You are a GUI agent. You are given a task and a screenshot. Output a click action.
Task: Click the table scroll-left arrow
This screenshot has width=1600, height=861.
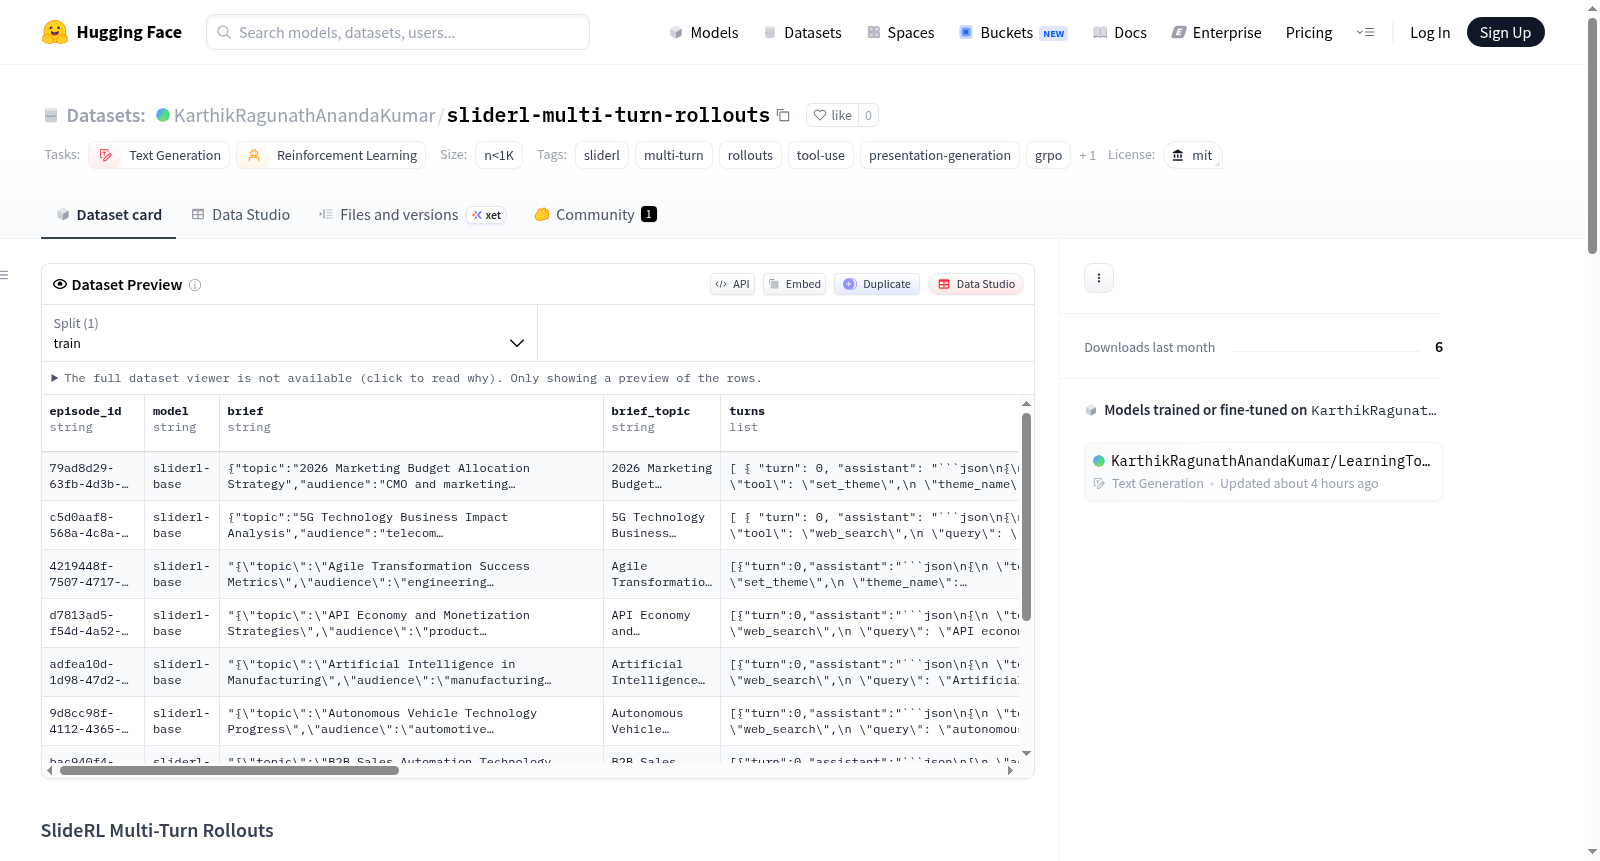tap(50, 770)
